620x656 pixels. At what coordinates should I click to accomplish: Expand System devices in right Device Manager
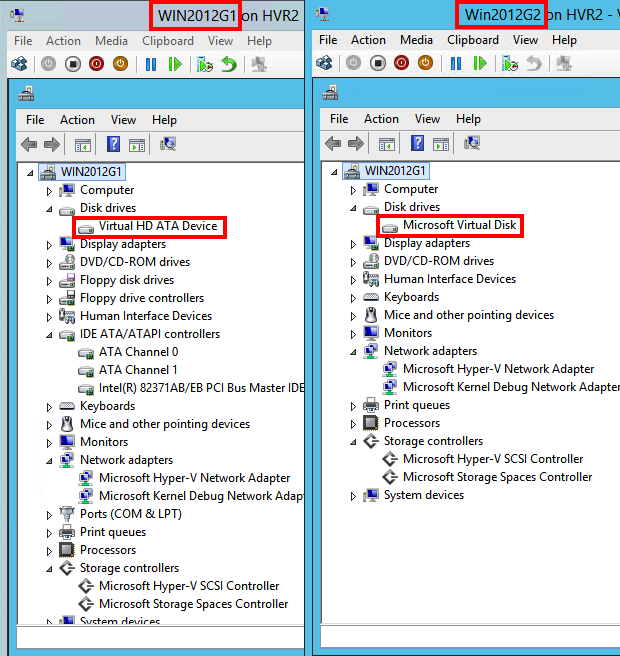[x=354, y=496]
